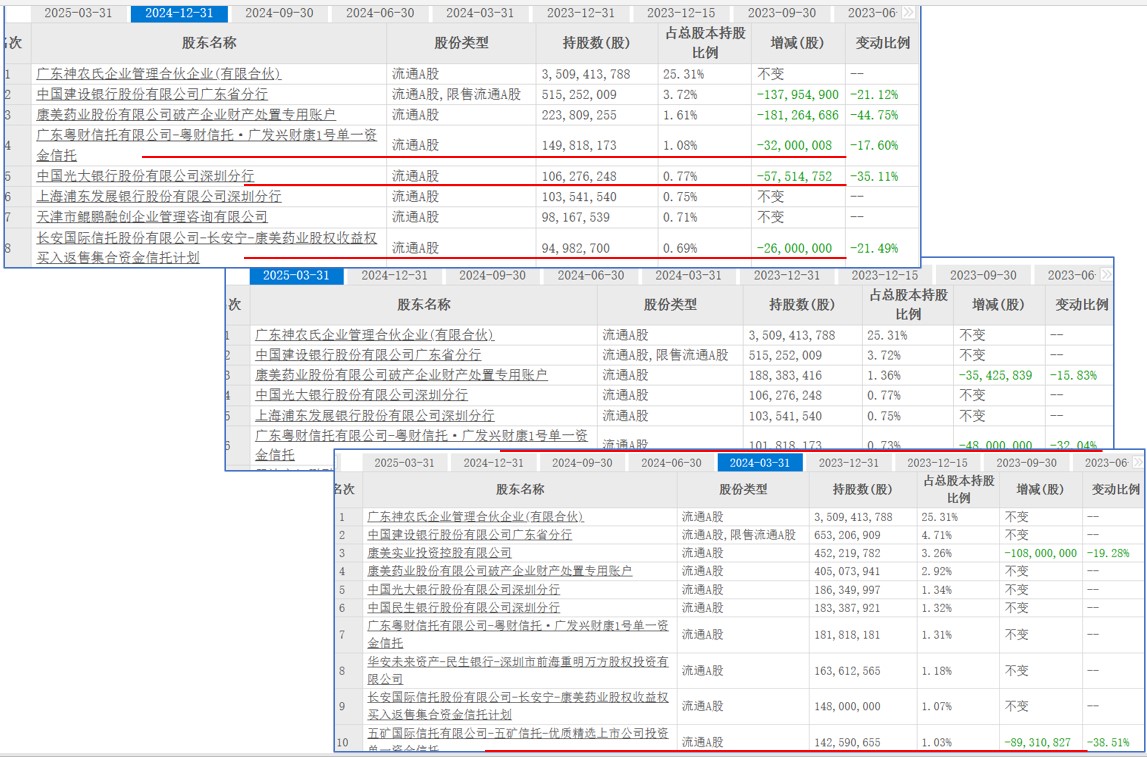Open the 2024-09-30 tab in the bottom table

coord(582,463)
